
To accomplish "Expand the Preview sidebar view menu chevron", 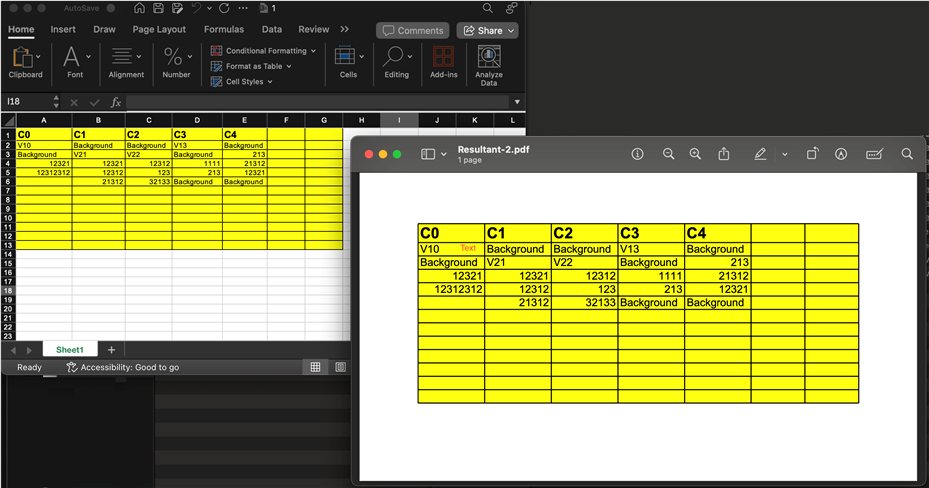I will point(443,154).
